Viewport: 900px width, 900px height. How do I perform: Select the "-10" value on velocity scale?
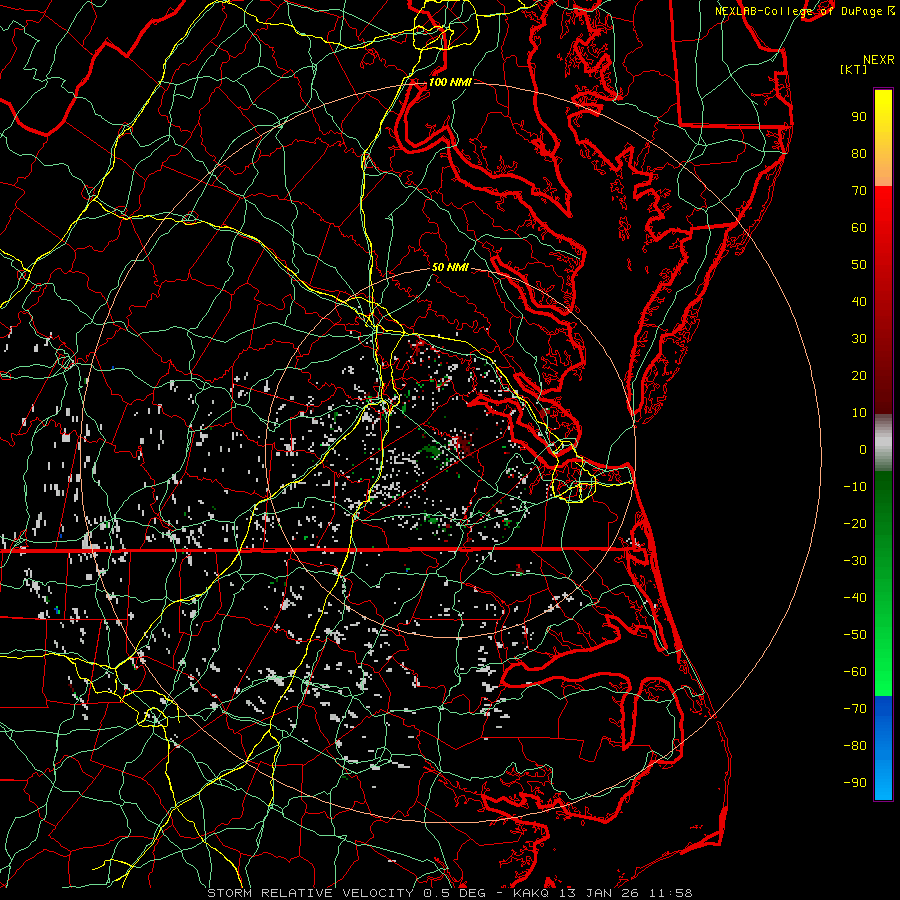(x=855, y=487)
